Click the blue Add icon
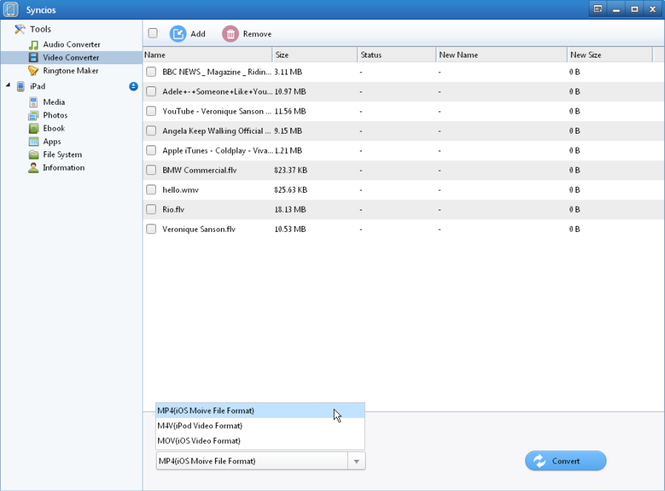665x491 pixels. click(x=178, y=33)
